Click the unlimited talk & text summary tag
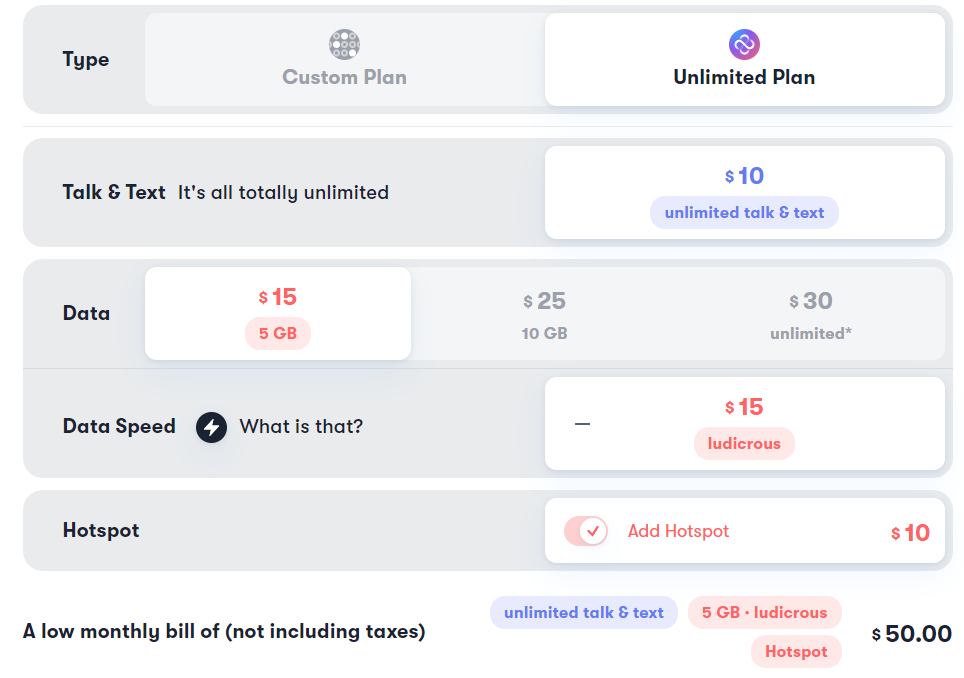 583,612
